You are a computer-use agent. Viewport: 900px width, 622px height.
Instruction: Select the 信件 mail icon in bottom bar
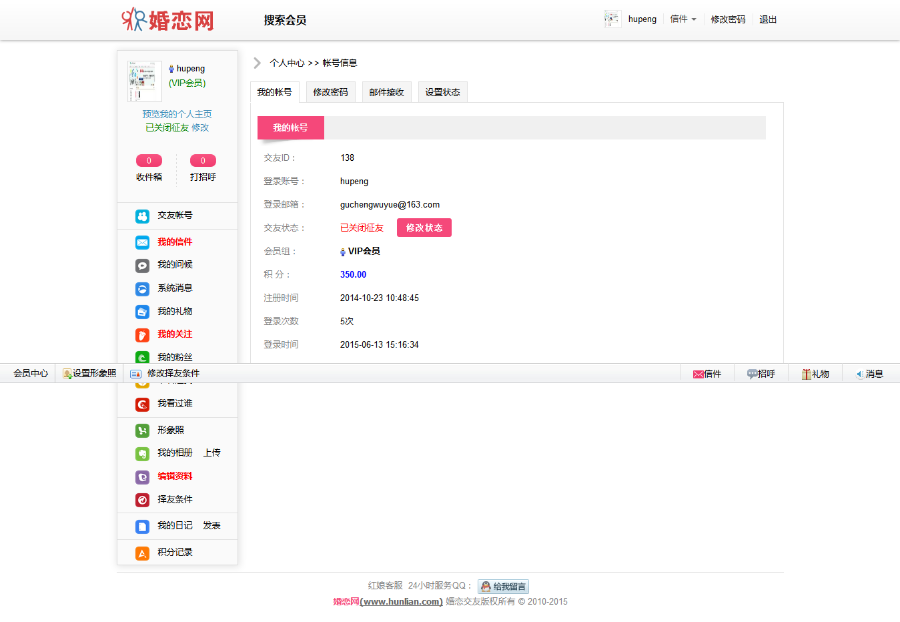pyautogui.click(x=706, y=372)
